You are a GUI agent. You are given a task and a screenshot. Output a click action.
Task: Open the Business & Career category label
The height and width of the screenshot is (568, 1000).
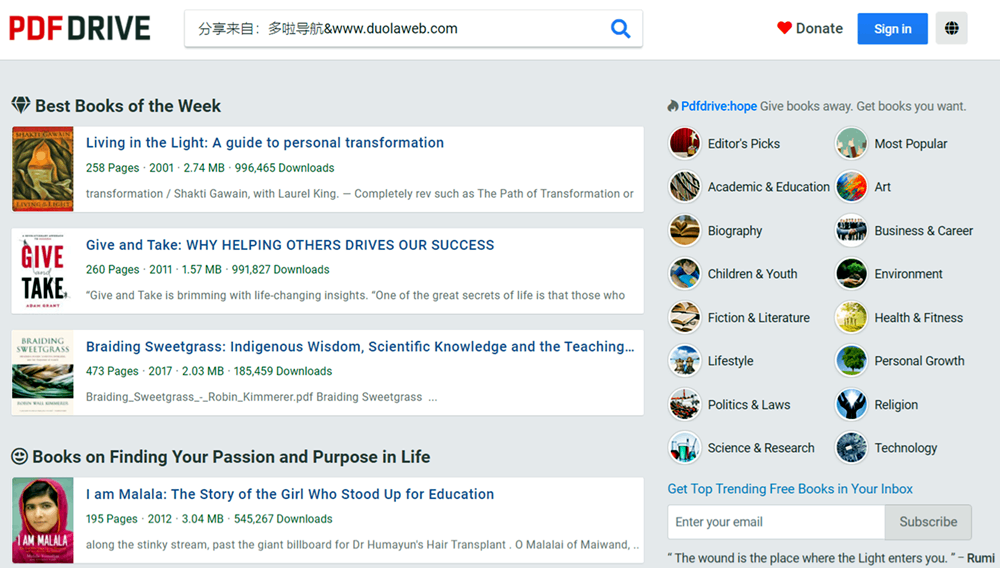point(923,231)
